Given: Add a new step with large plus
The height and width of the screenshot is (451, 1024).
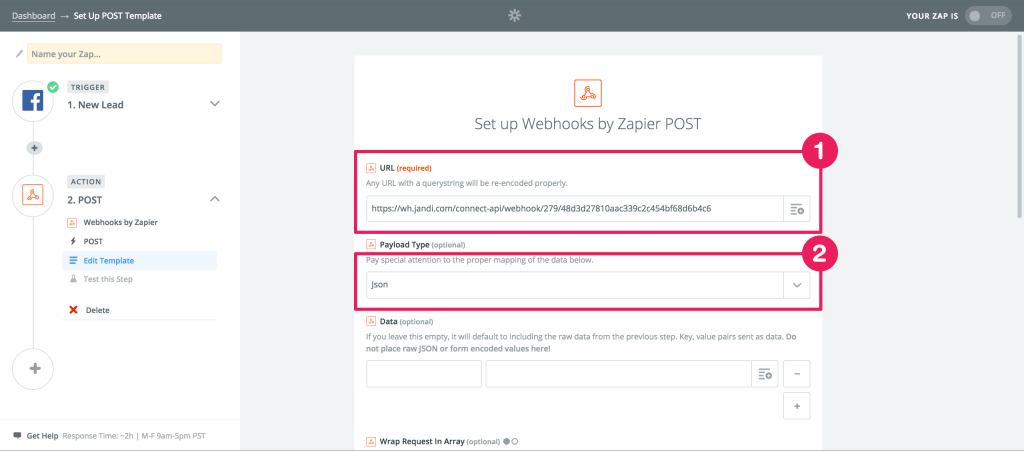Looking at the screenshot, I should point(35,368).
